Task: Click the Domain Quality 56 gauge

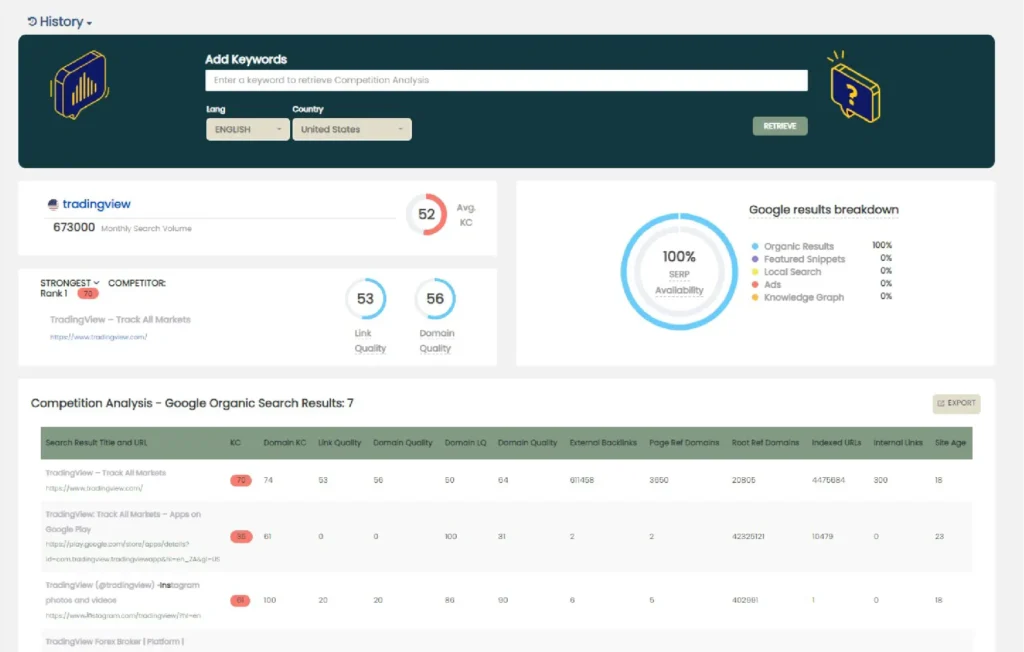Action: click(435, 299)
